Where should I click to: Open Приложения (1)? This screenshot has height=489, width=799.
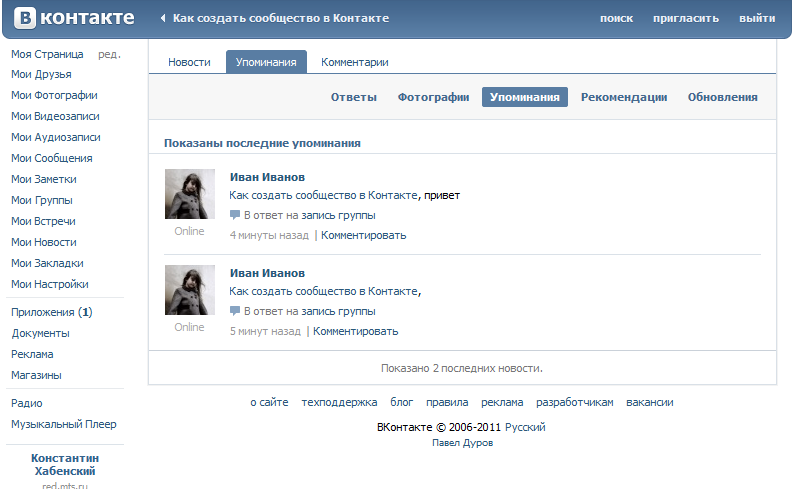click(51, 312)
